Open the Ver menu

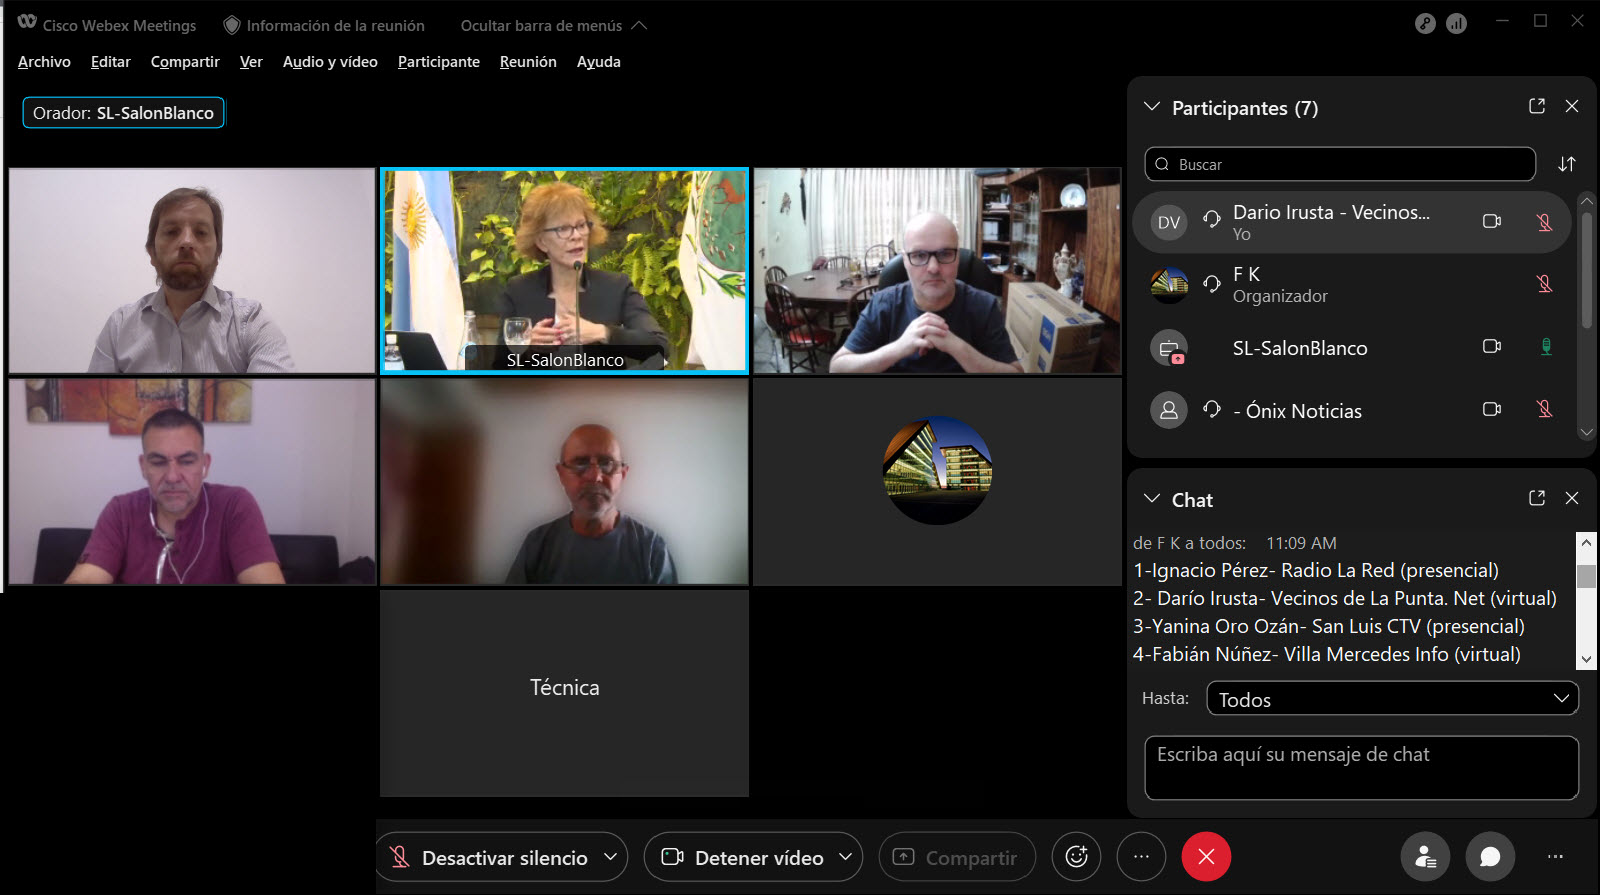tap(251, 62)
